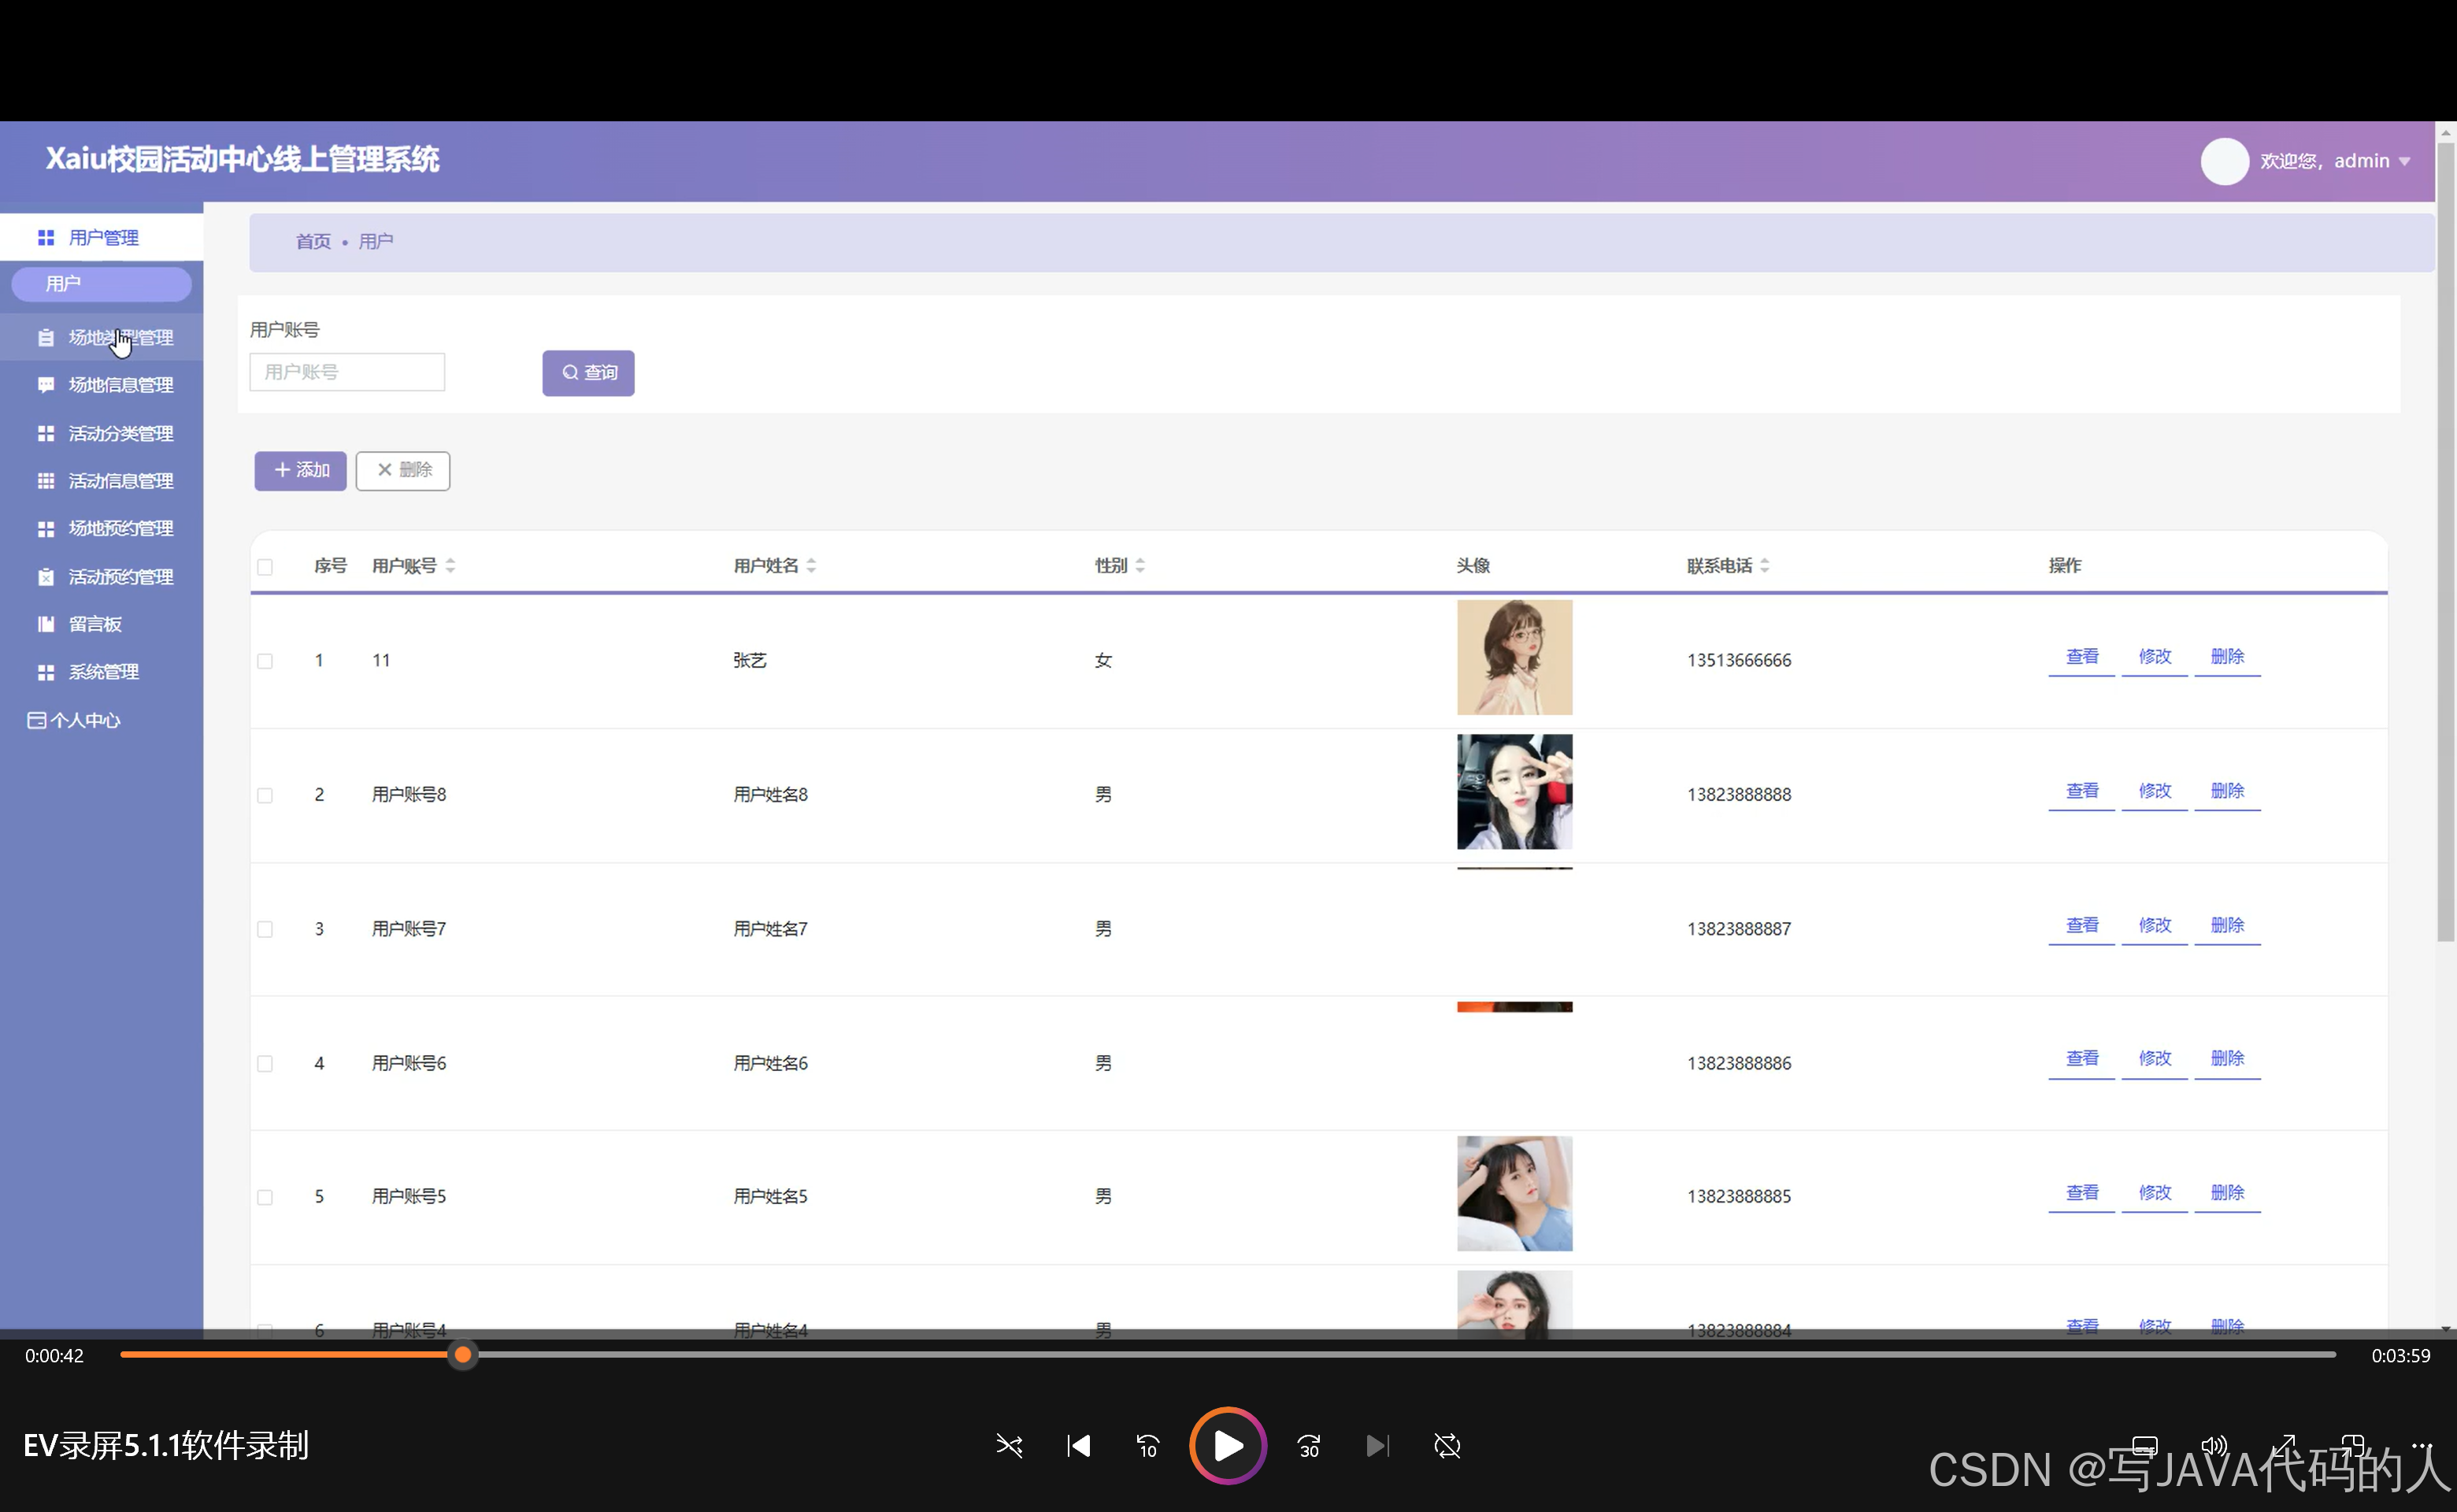This screenshot has width=2457, height=1512.
Task: Open the 用户管理 sidebar menu
Action: 101,237
